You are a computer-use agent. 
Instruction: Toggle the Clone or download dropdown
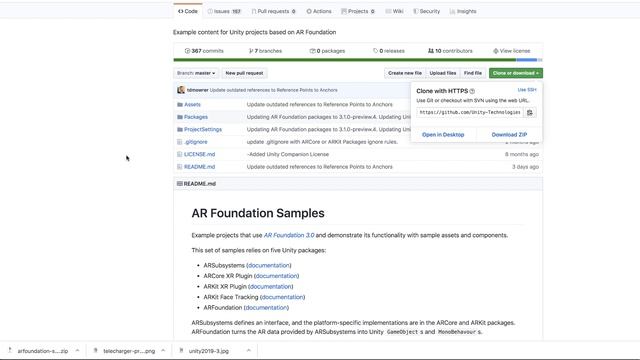point(516,73)
